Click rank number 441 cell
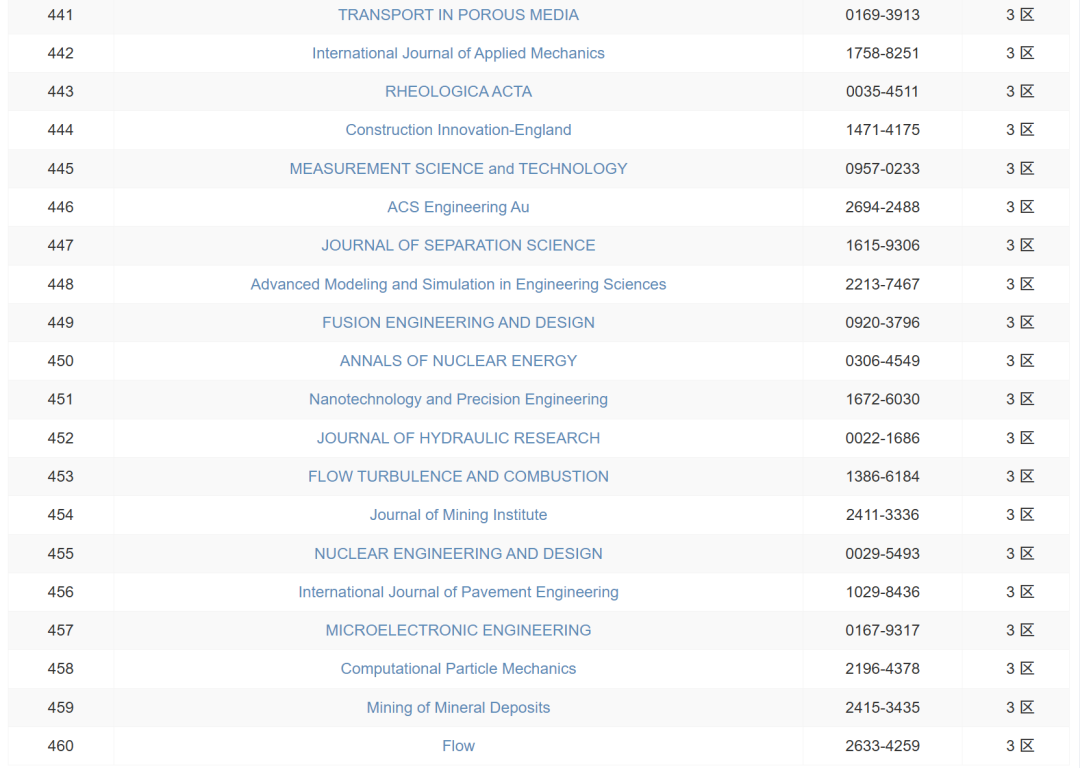The image size is (1080, 768). click(x=61, y=14)
